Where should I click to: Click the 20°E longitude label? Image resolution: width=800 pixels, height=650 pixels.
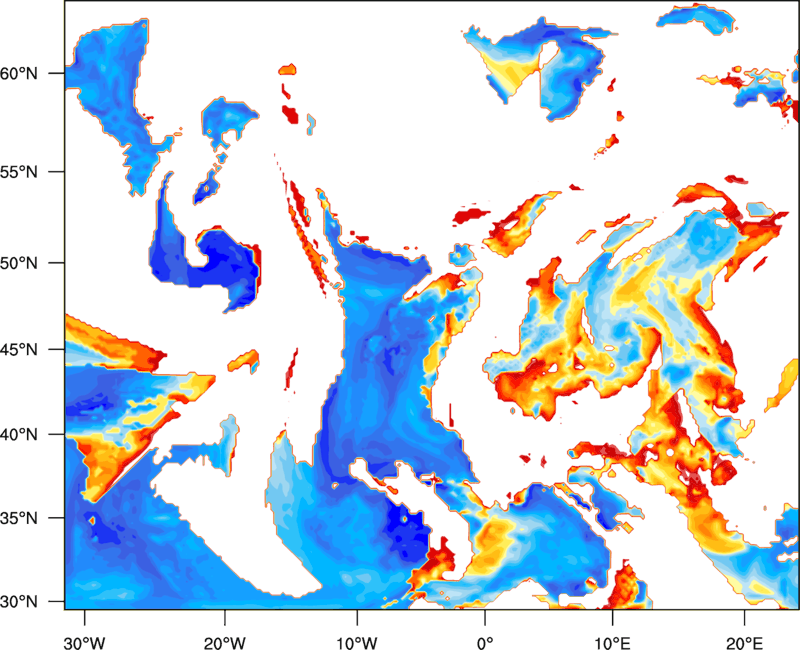[x=744, y=643]
